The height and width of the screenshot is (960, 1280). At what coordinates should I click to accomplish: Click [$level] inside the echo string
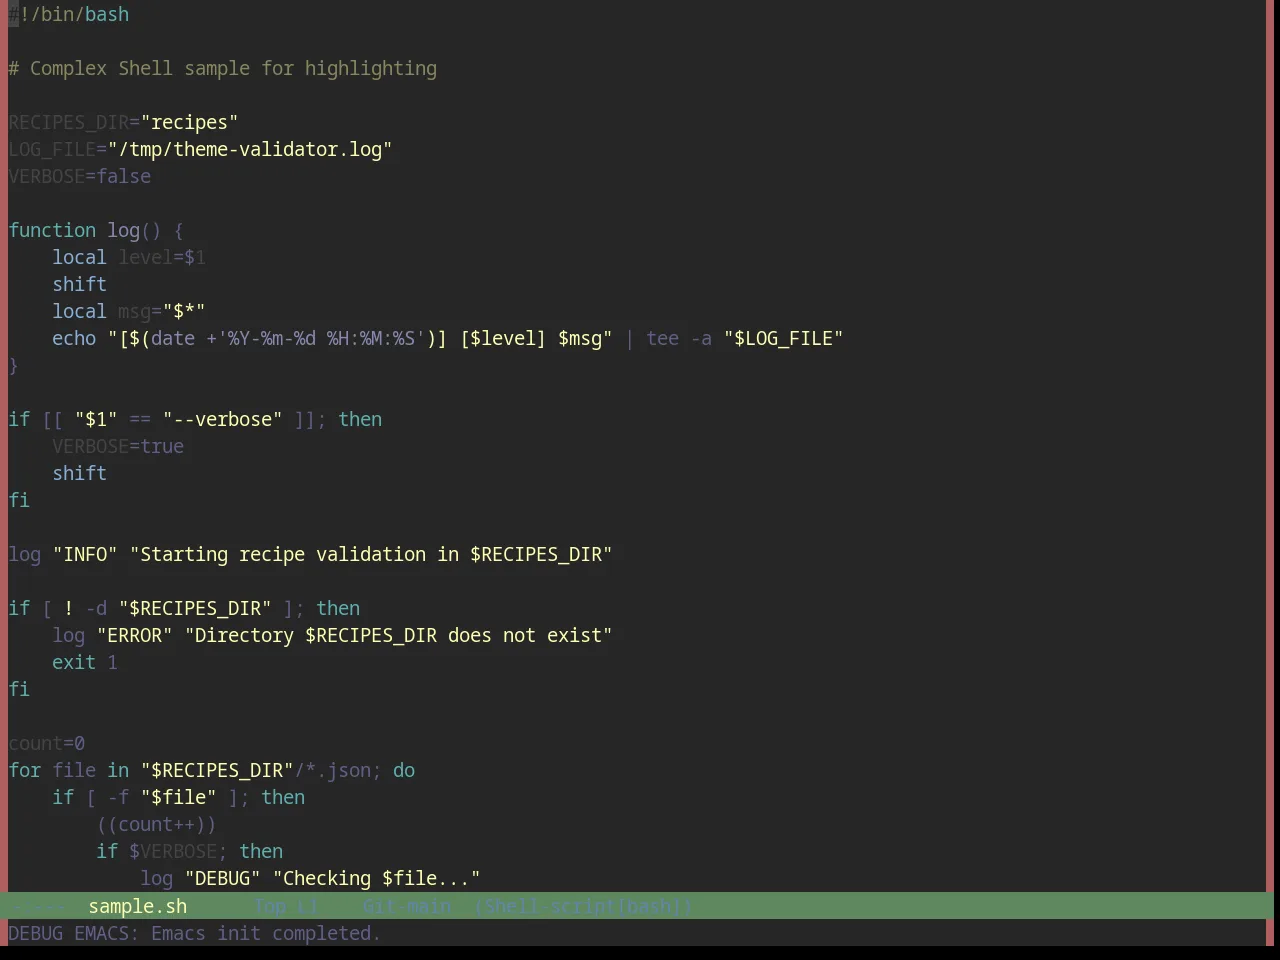pyautogui.click(x=503, y=339)
